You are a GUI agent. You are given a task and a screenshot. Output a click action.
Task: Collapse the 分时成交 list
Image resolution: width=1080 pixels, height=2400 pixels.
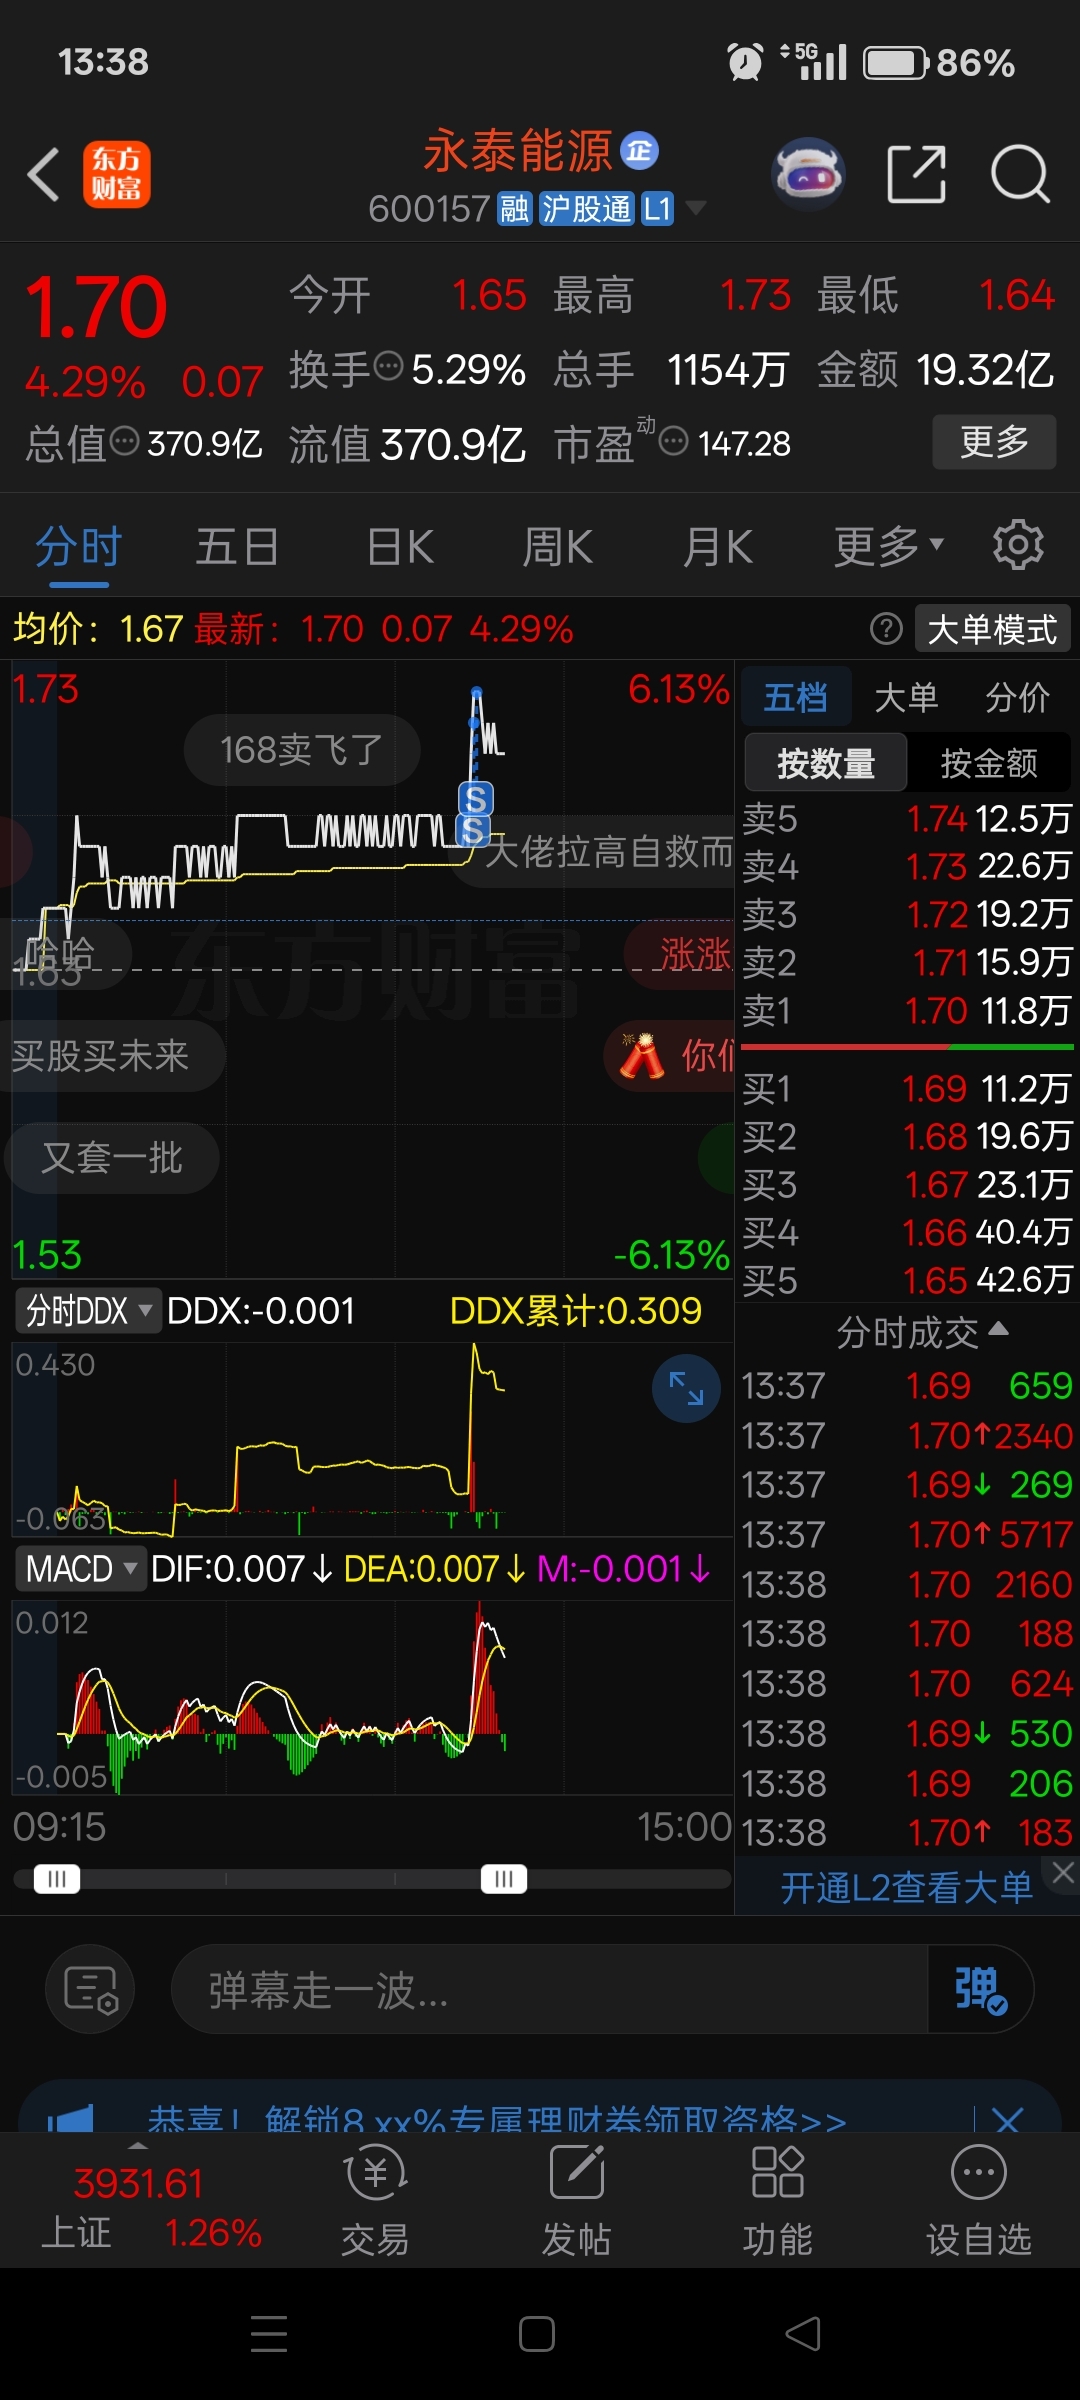(x=921, y=1332)
